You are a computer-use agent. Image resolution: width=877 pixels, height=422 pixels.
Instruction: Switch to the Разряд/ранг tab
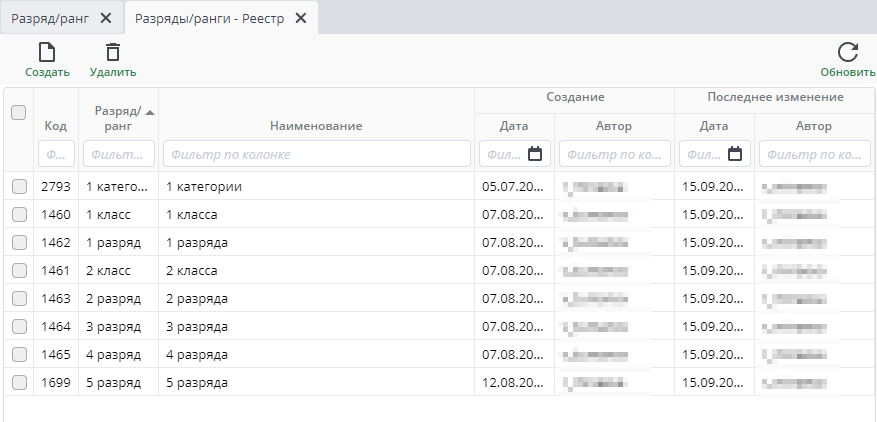(x=50, y=18)
